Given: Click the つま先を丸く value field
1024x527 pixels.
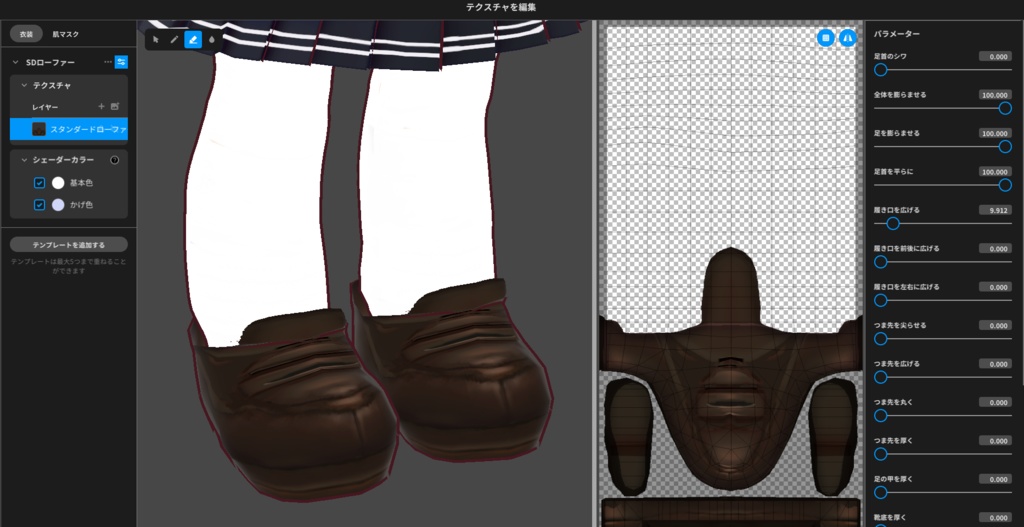Looking at the screenshot, I should tap(995, 403).
